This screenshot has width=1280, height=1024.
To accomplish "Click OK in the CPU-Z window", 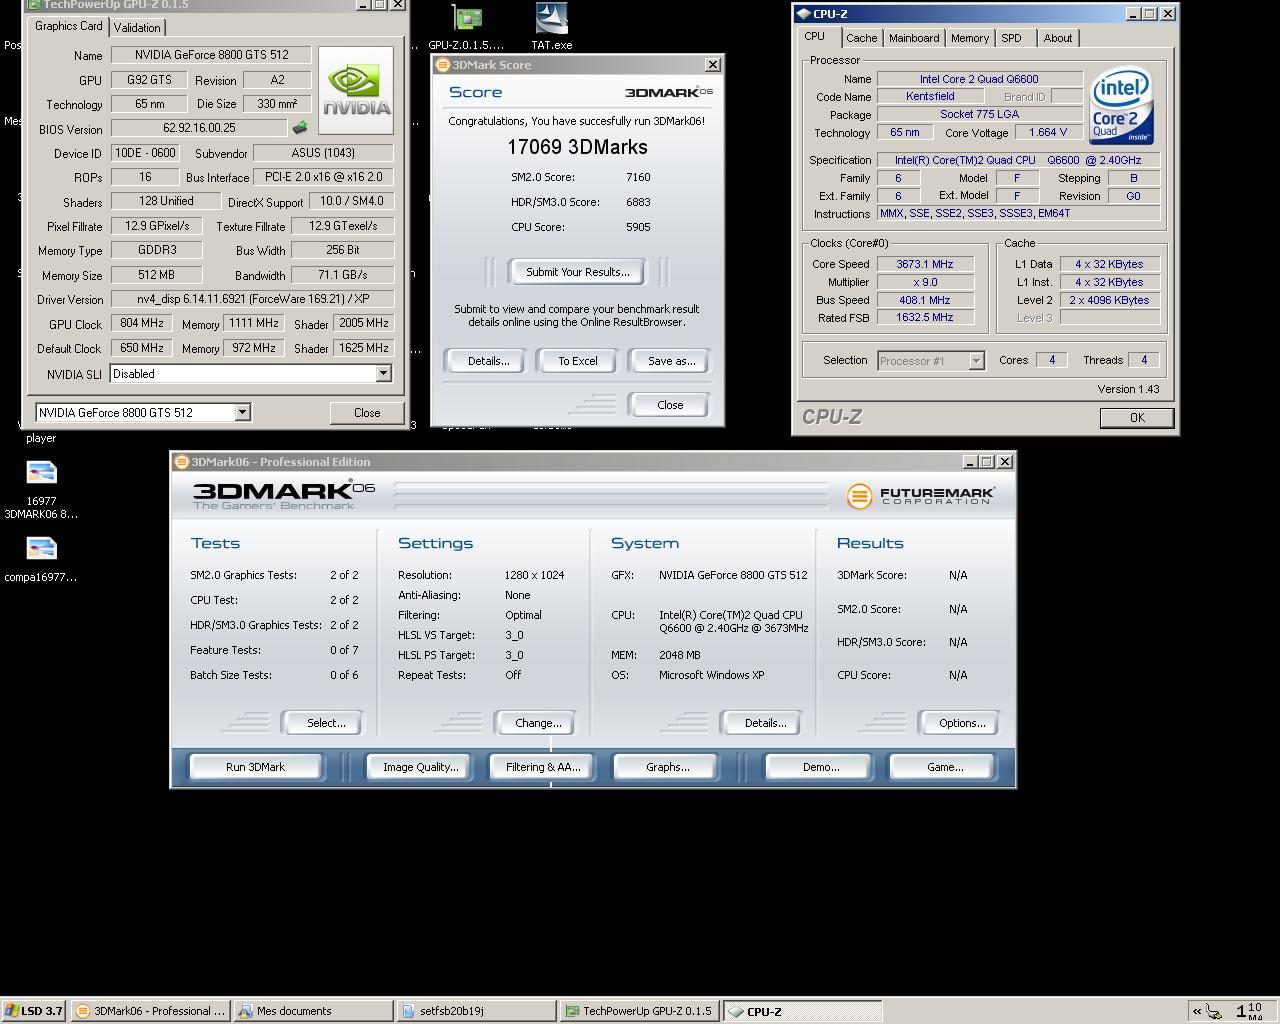I will pos(1136,418).
